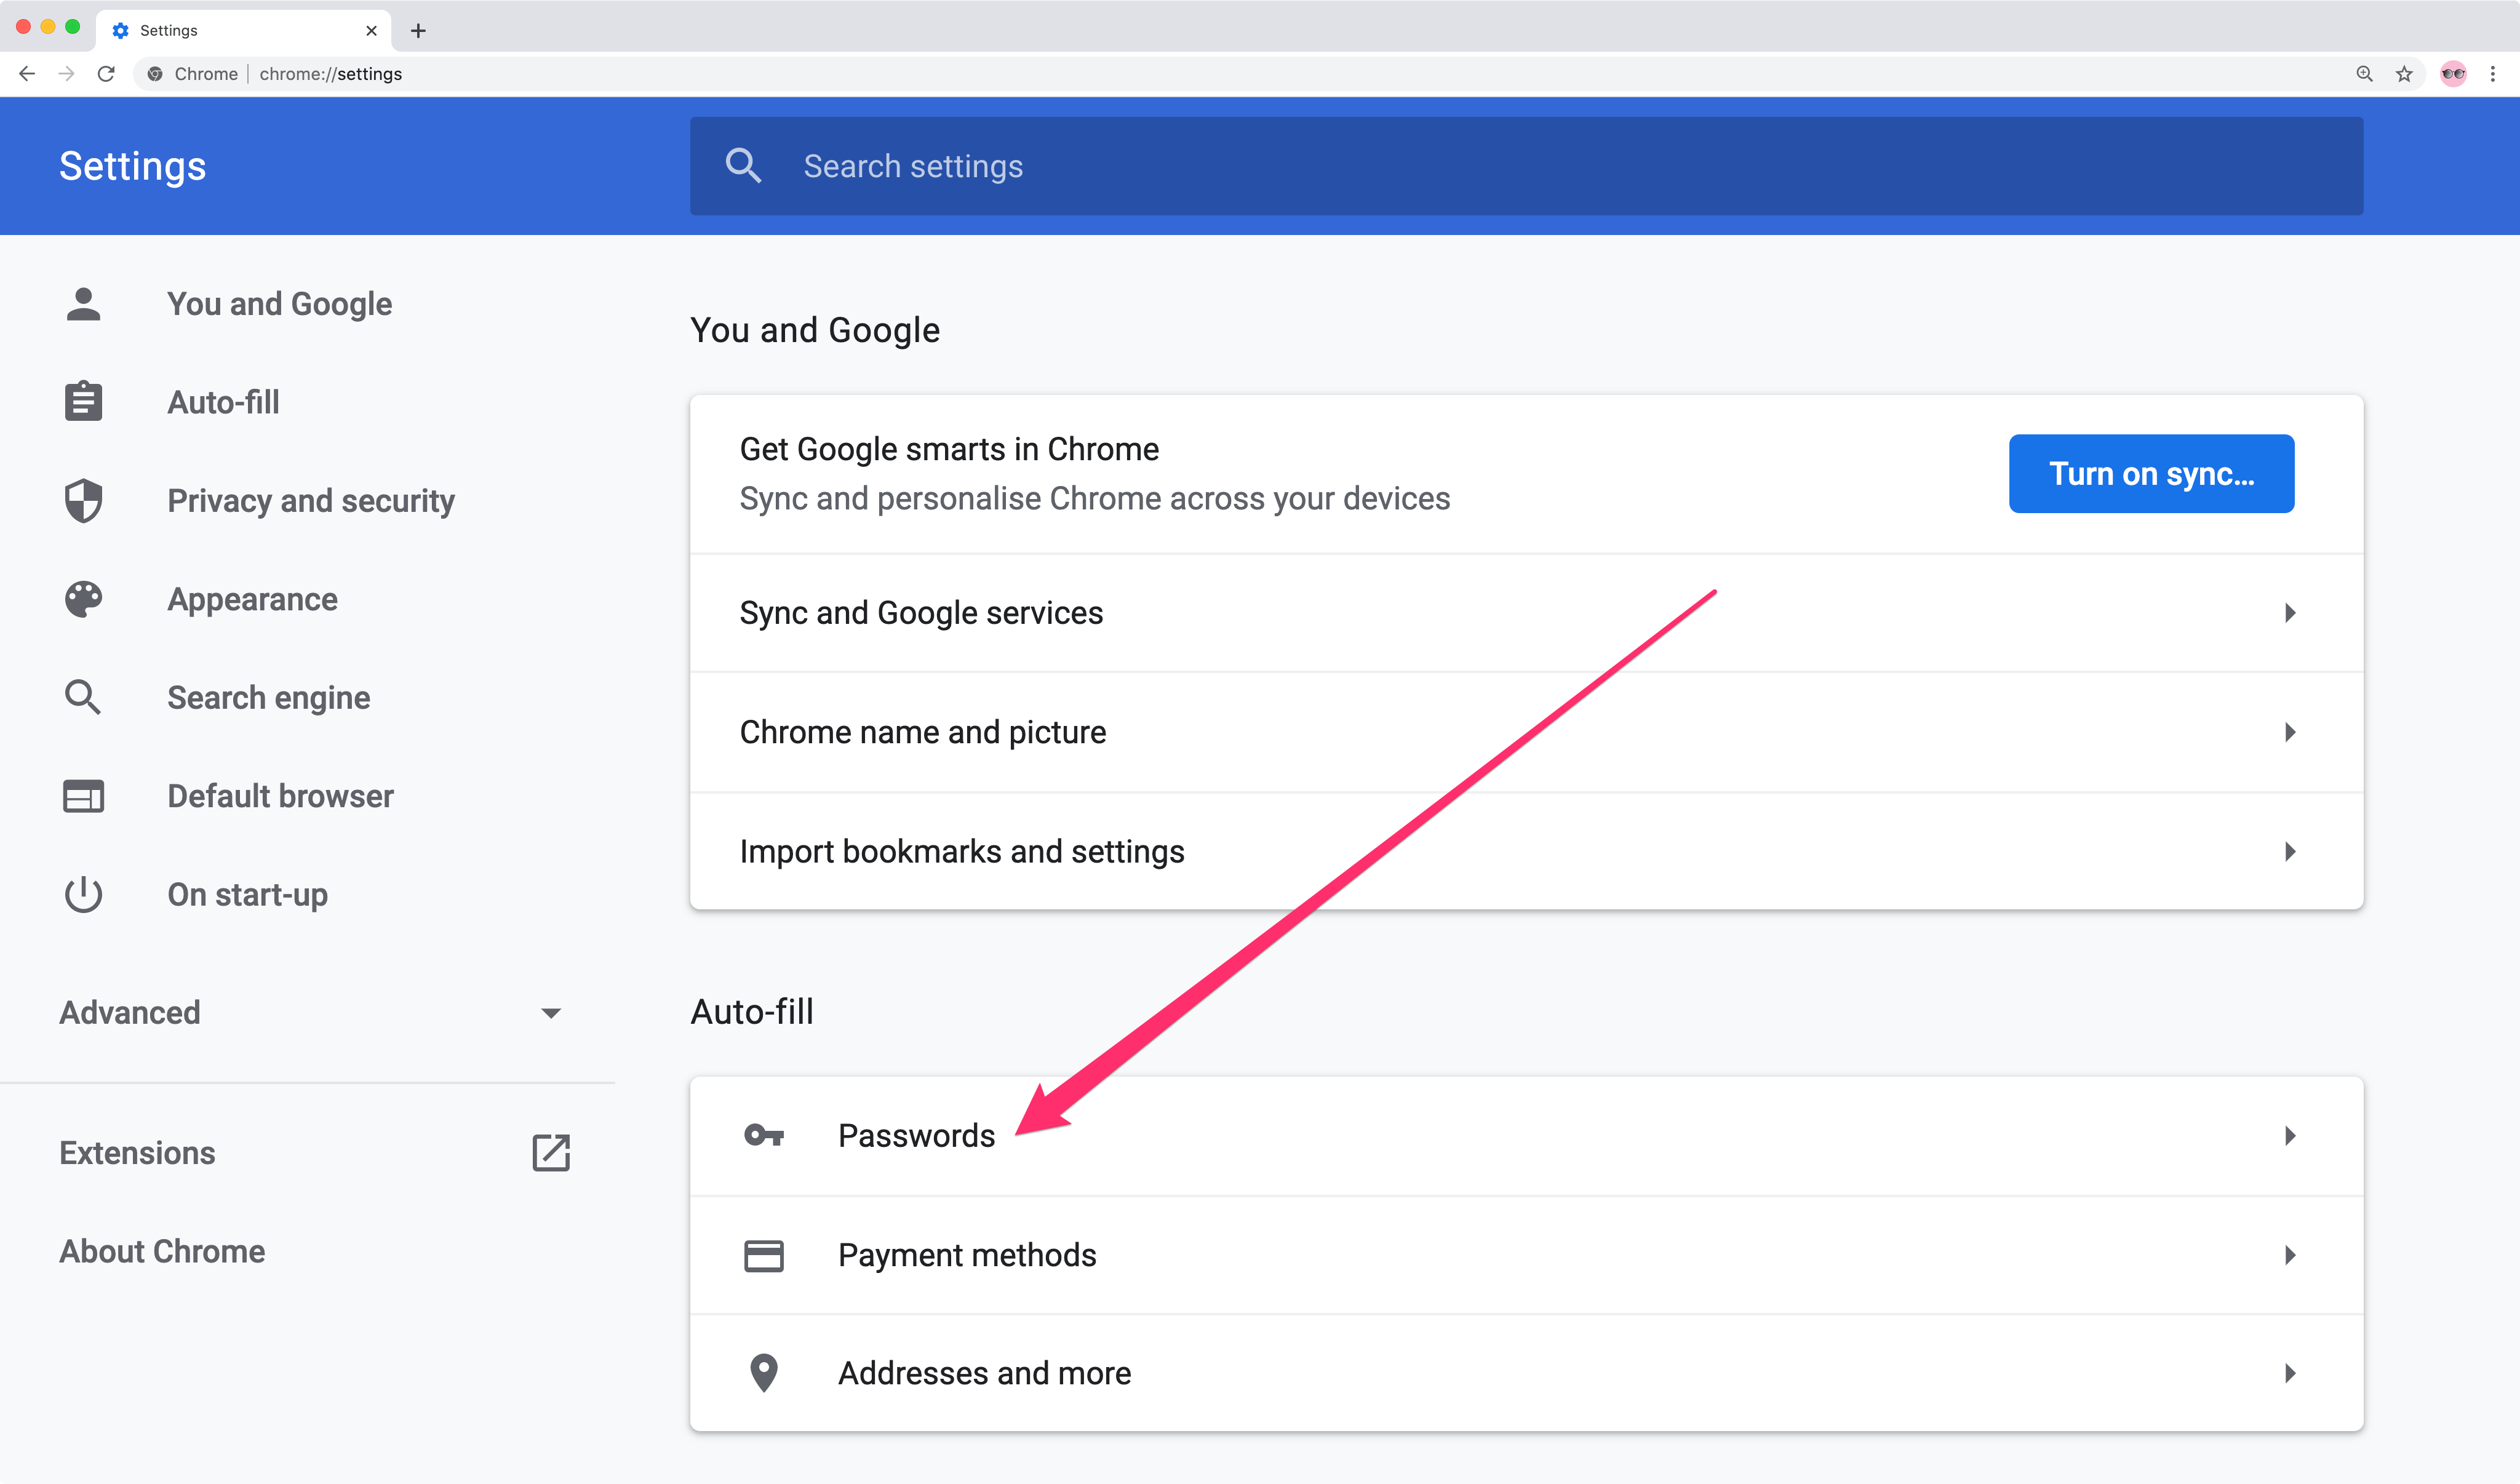Click the Default browser window icon

(83, 796)
